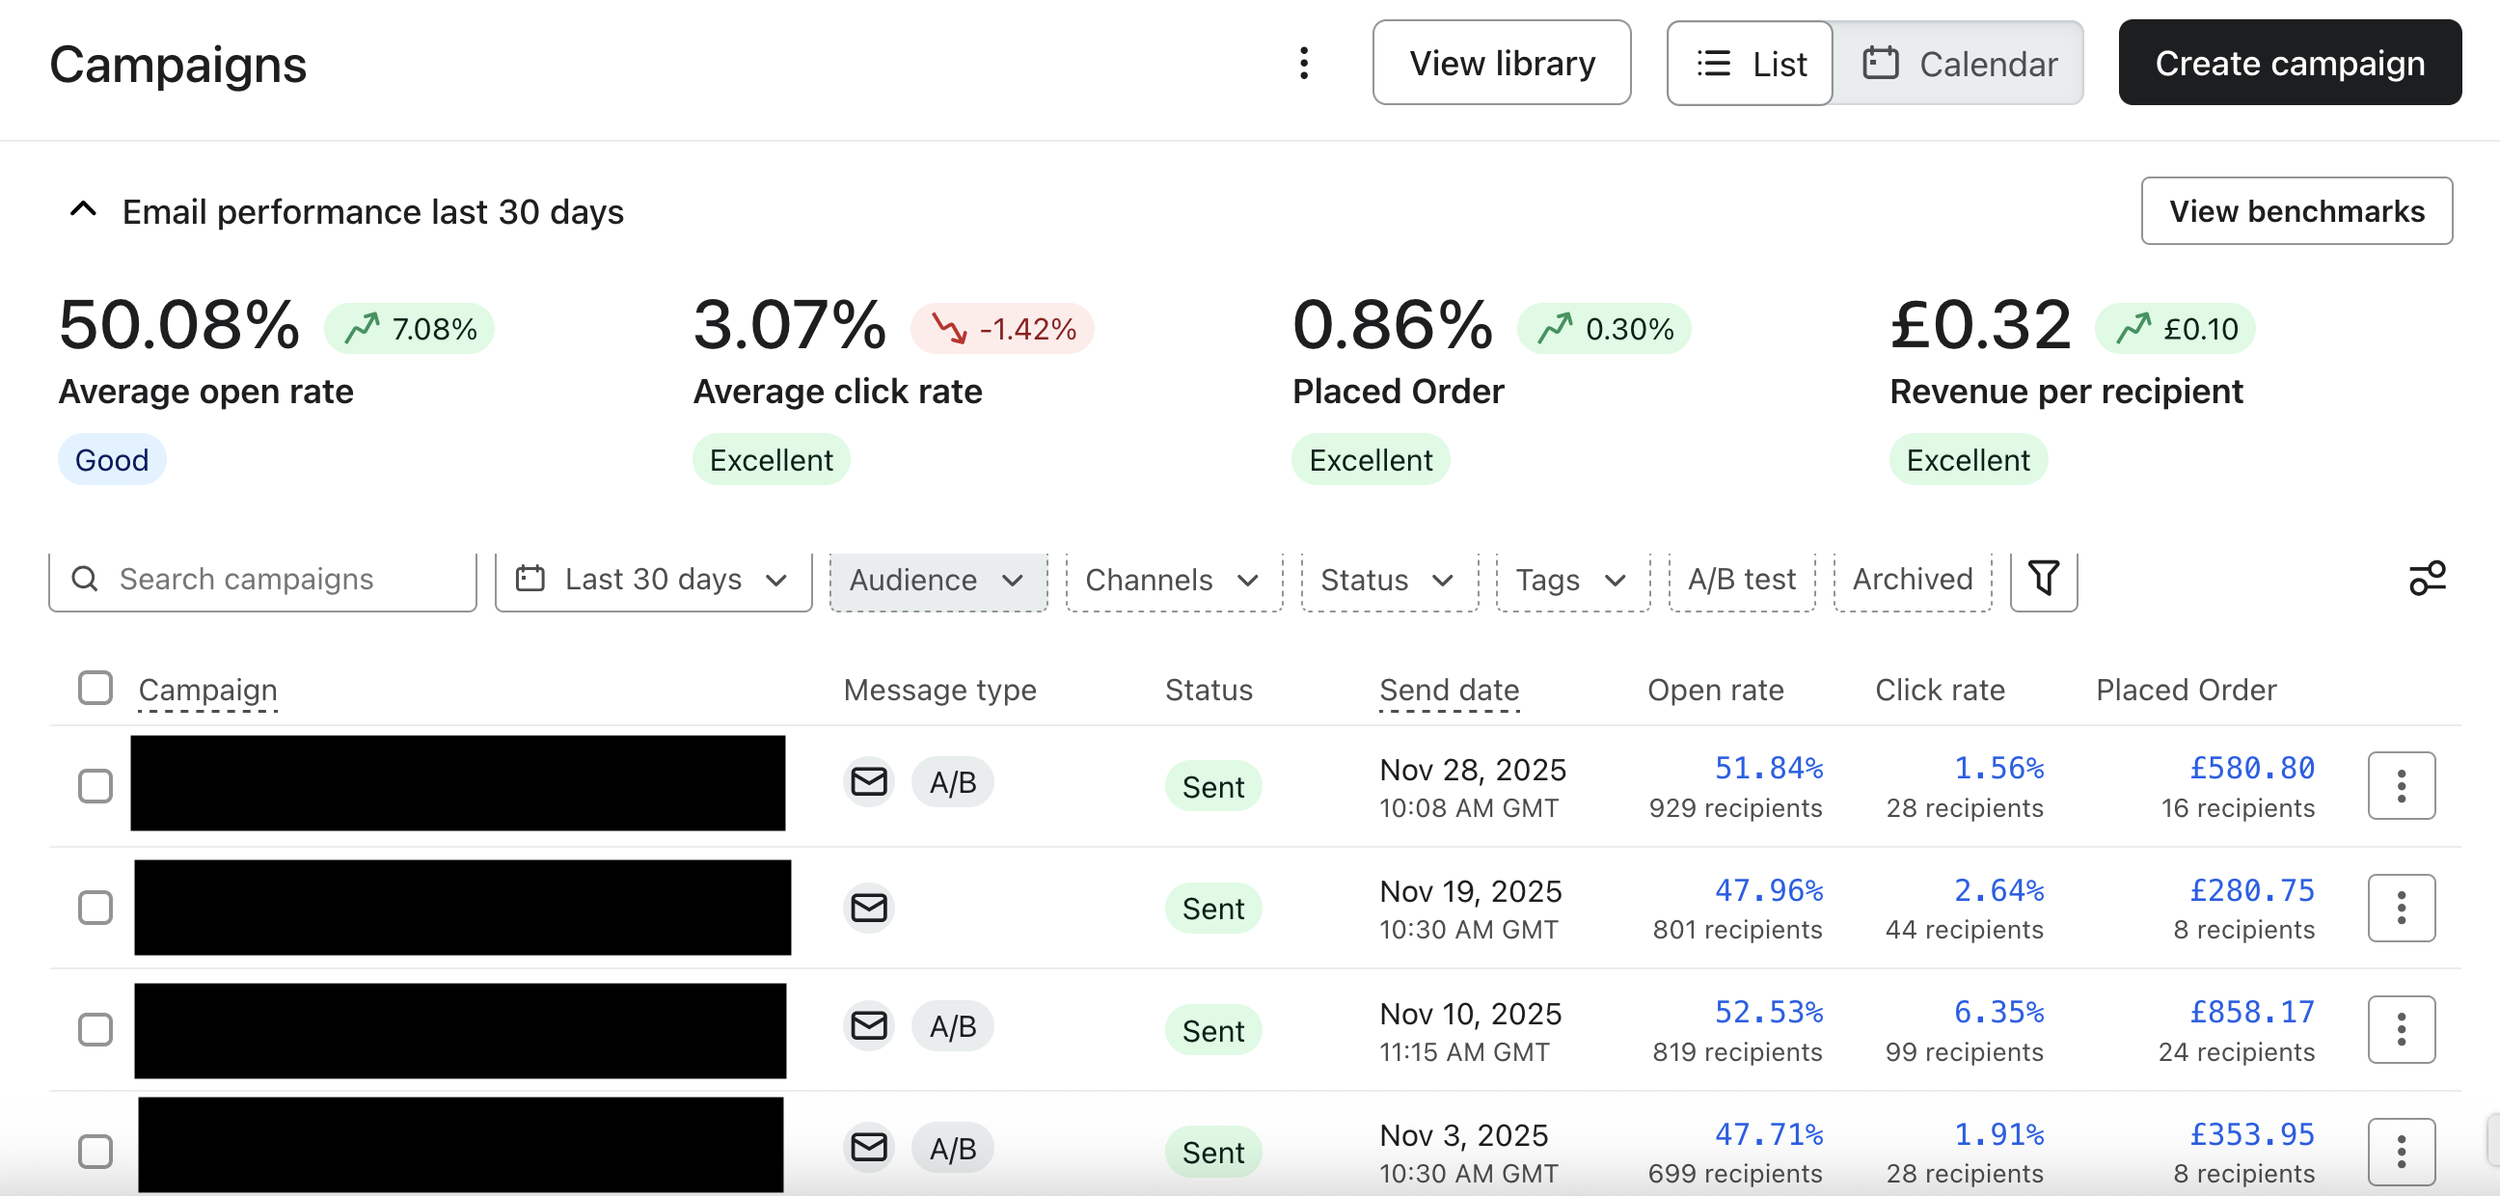Open the page options kebab menu beside Campaigns
This screenshot has height=1196, width=2500.
pyautogui.click(x=1303, y=63)
